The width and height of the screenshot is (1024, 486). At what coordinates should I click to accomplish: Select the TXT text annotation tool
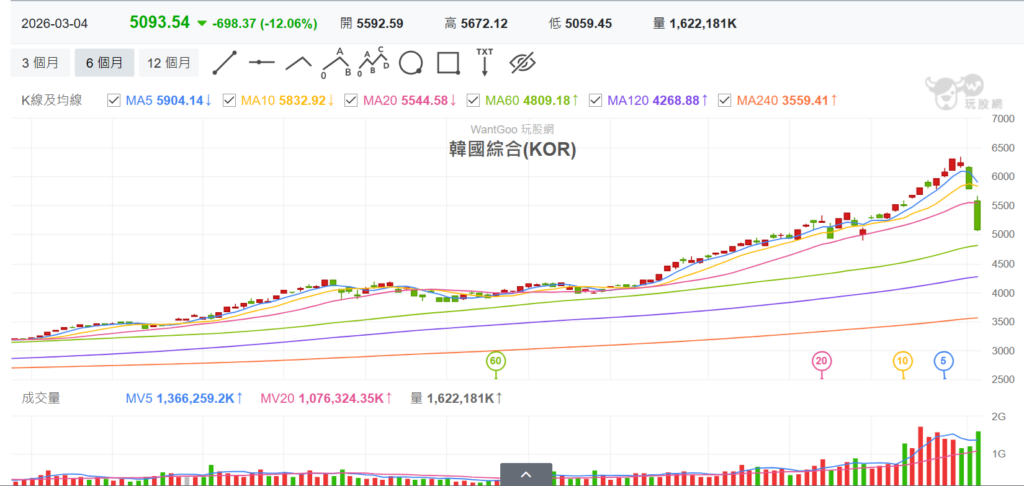[484, 63]
